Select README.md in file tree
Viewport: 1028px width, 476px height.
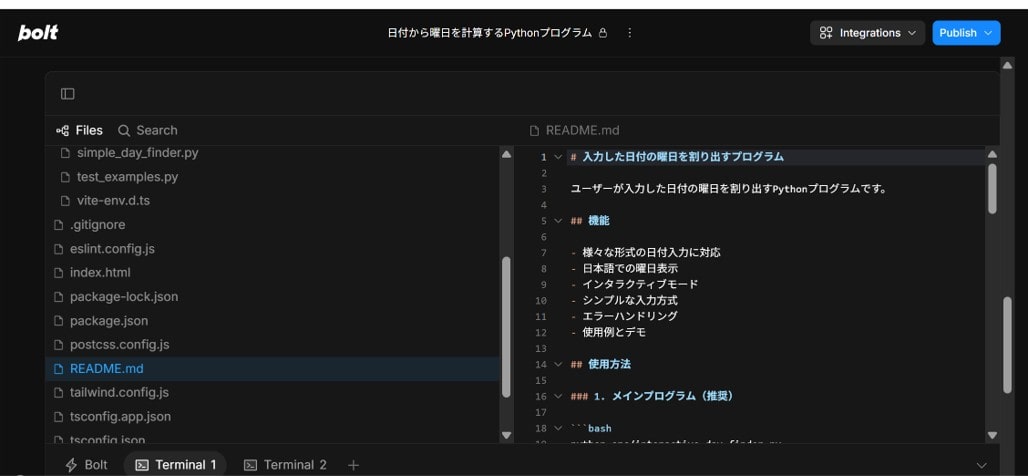(x=272, y=369)
